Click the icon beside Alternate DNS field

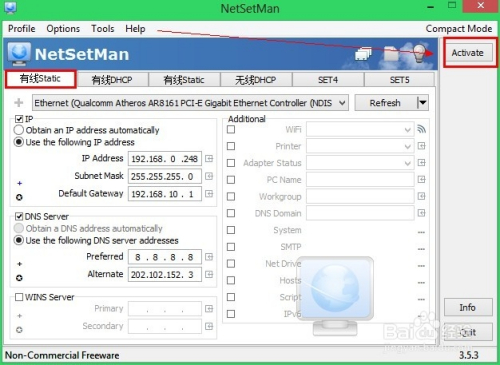[x=209, y=274]
